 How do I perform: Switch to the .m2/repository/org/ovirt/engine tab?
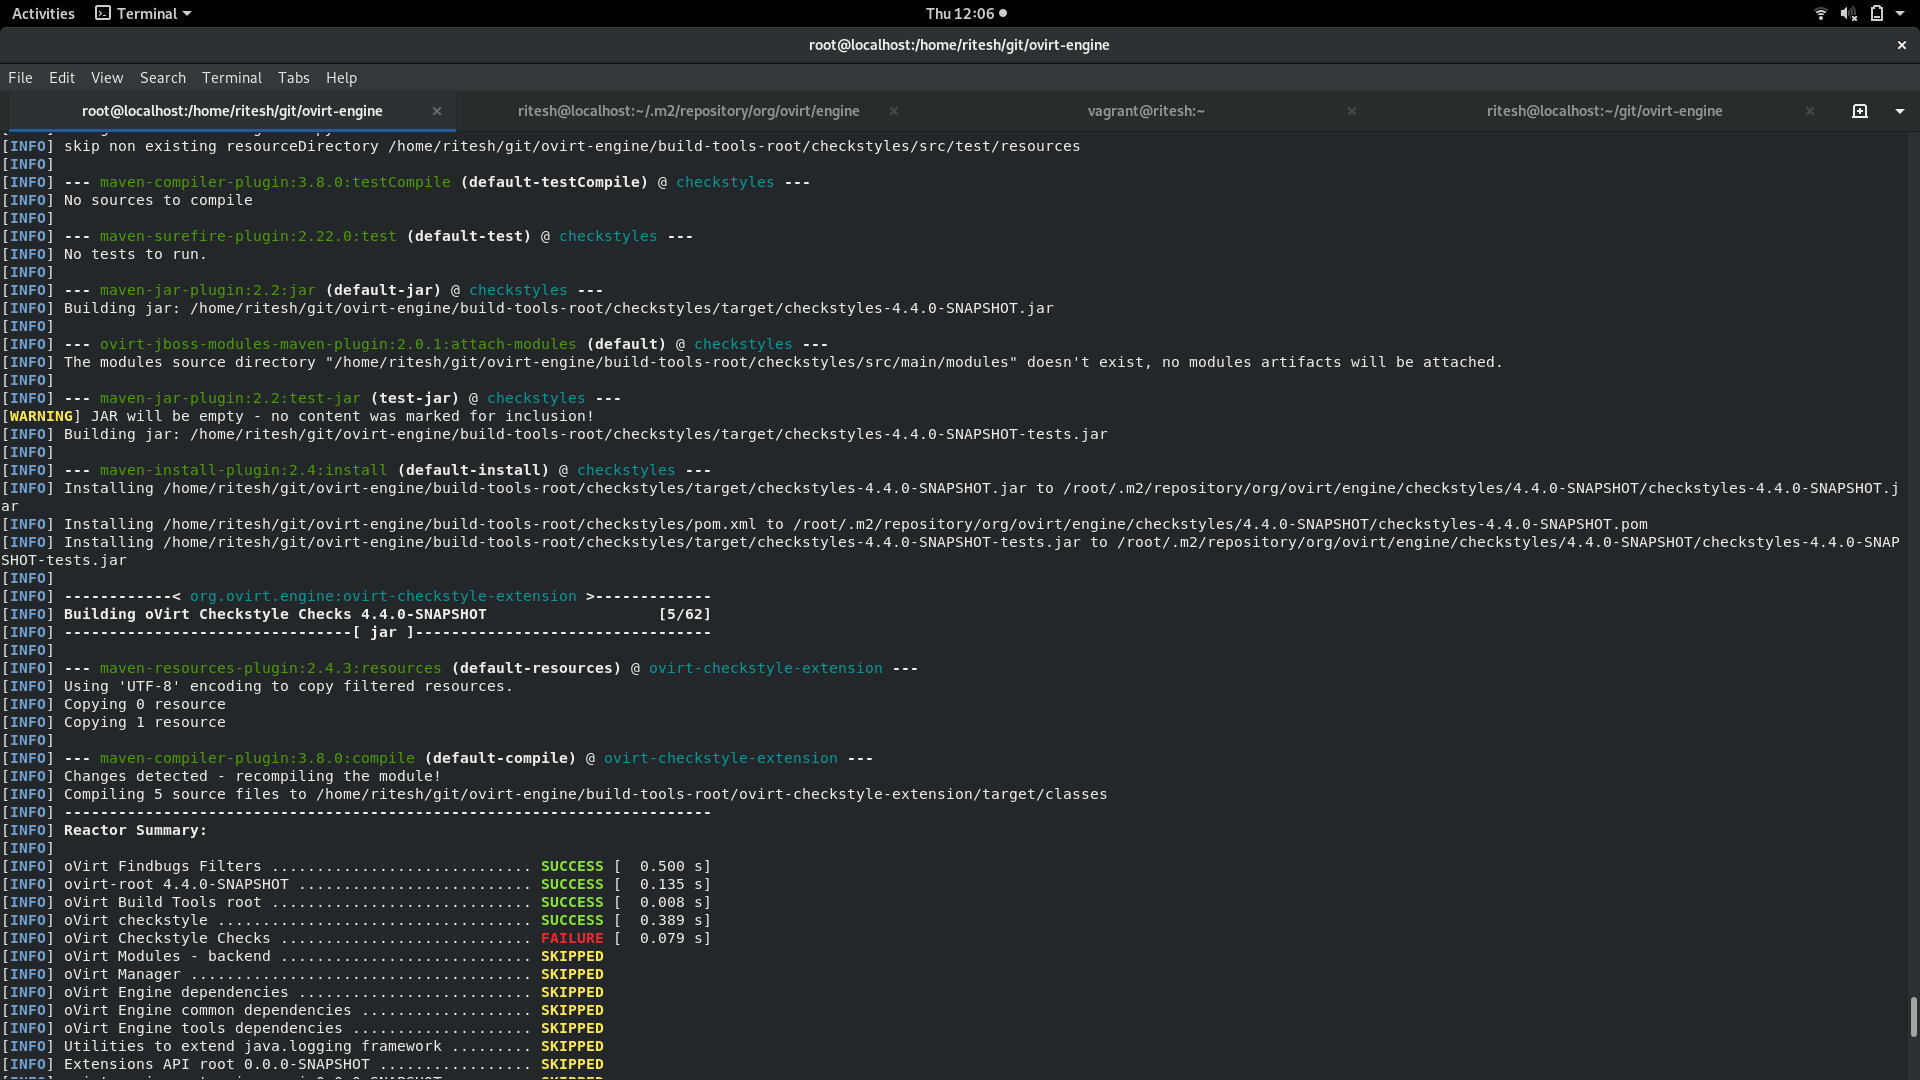click(x=688, y=111)
